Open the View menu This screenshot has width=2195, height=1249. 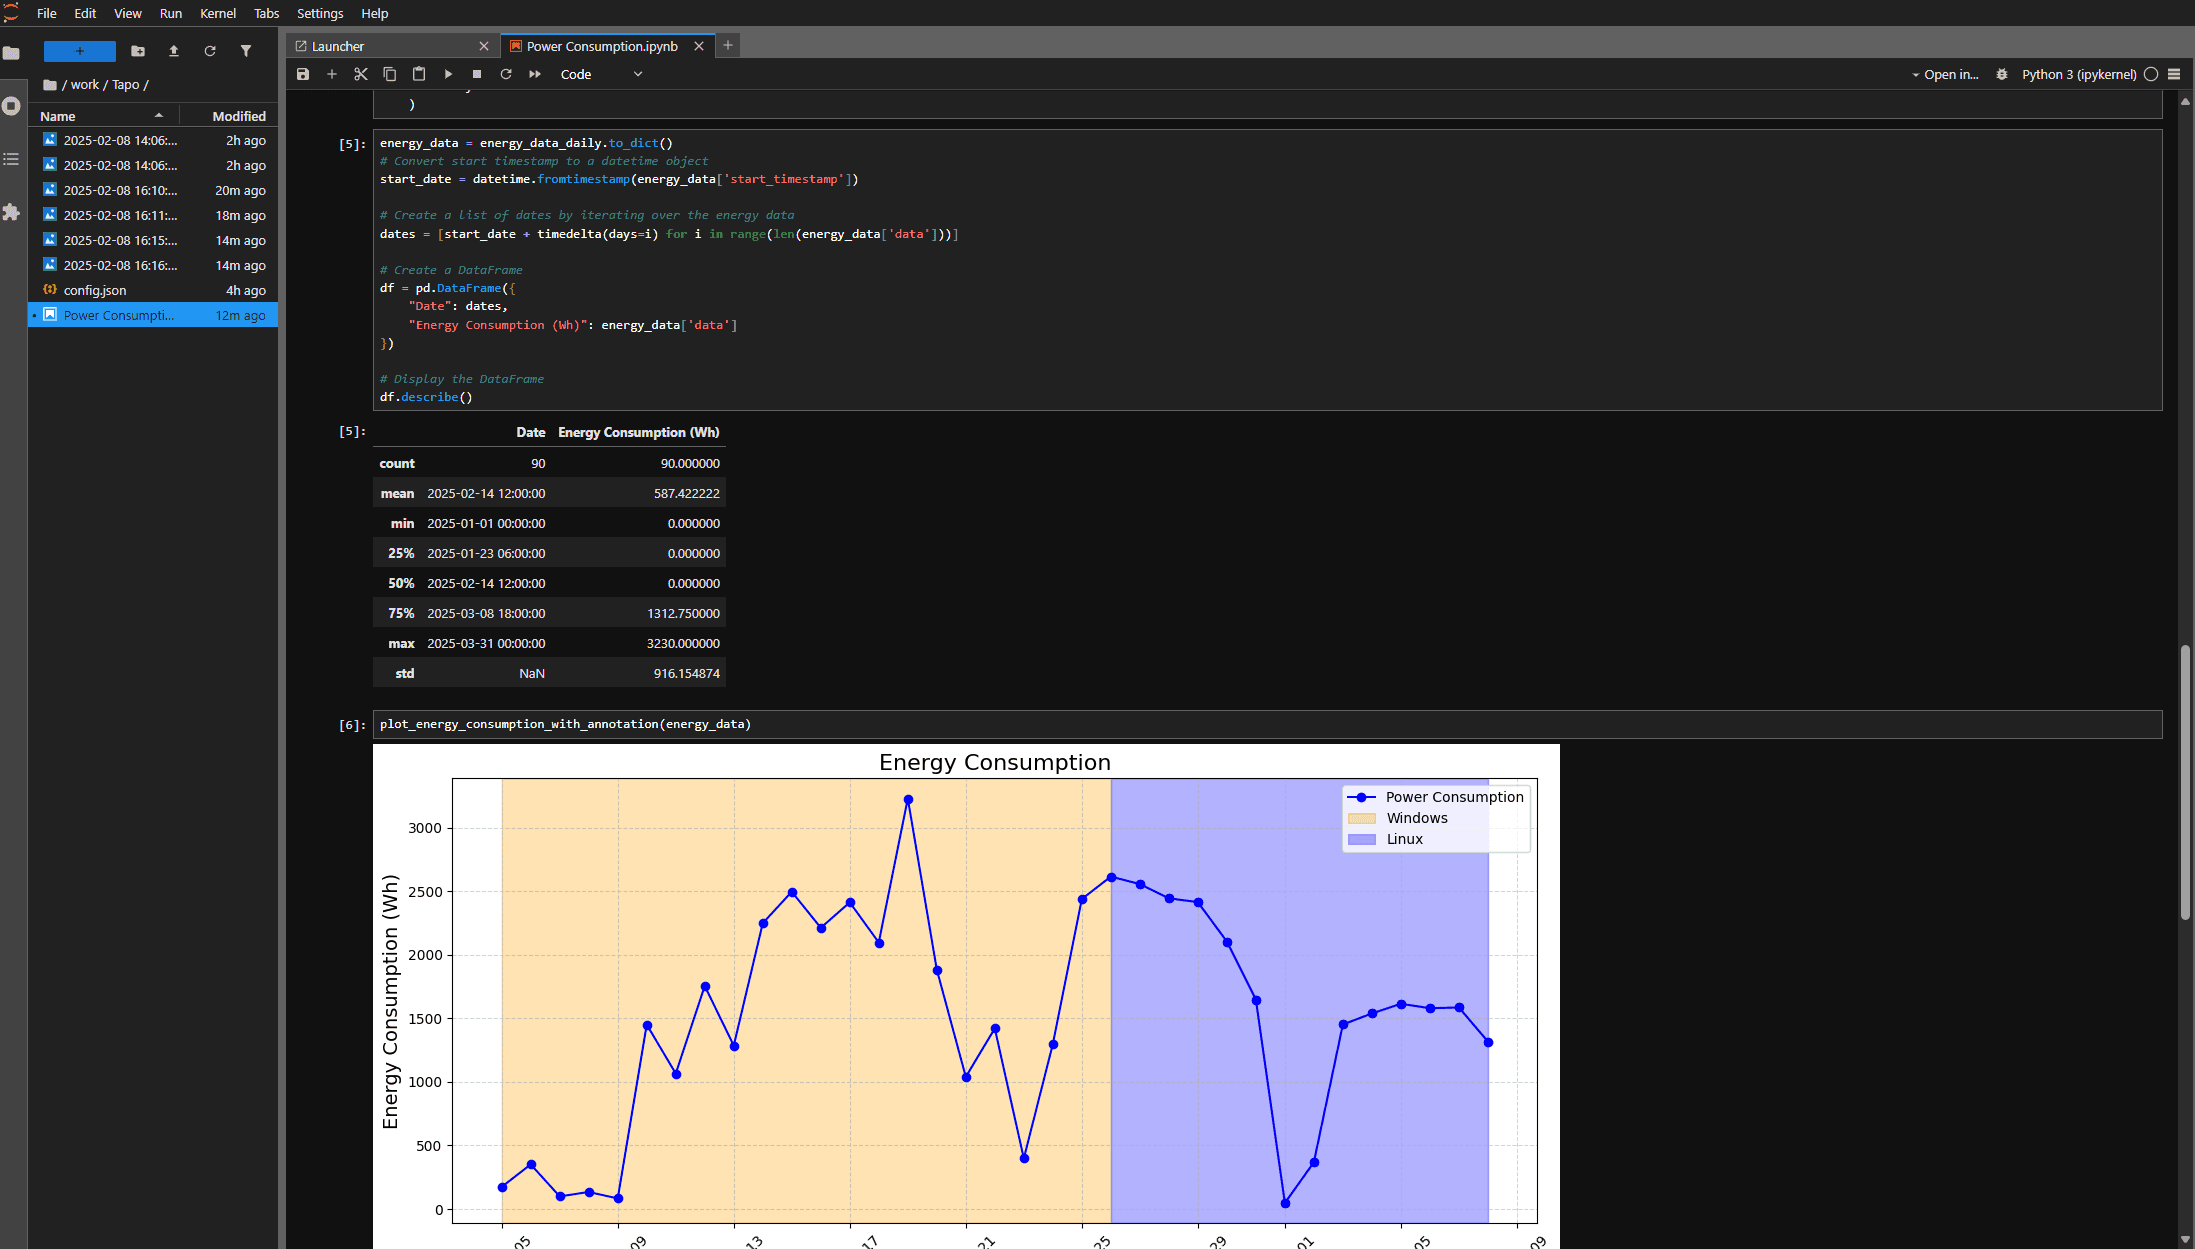click(x=128, y=13)
